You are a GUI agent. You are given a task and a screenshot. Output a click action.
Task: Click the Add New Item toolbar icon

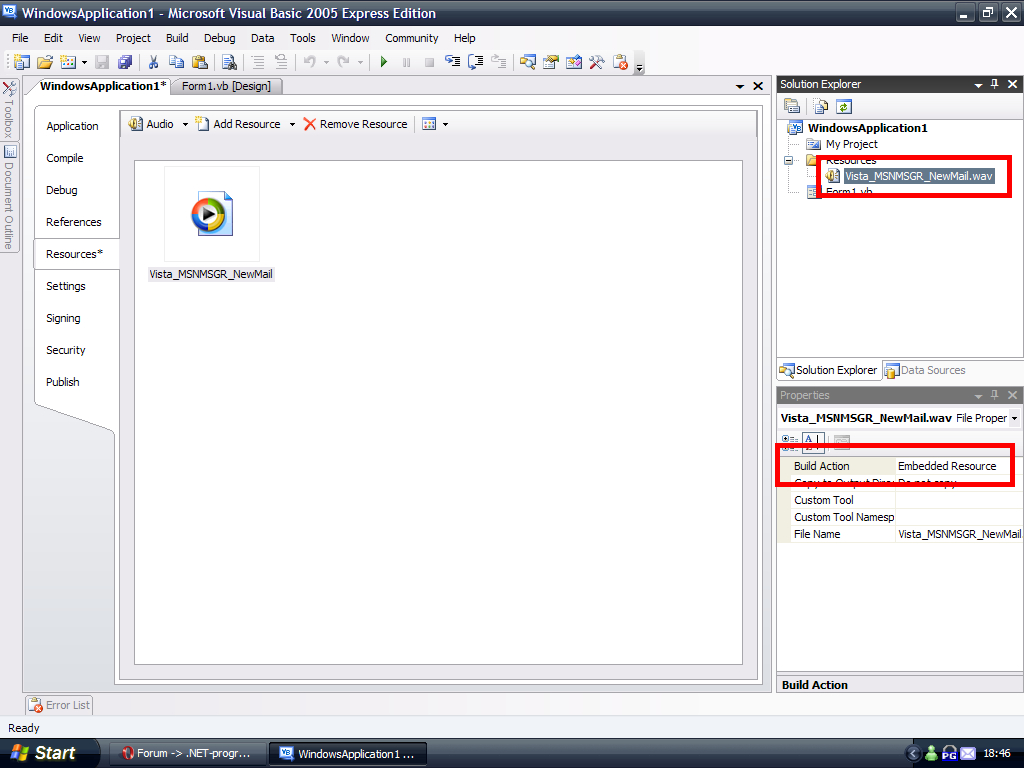[67, 62]
